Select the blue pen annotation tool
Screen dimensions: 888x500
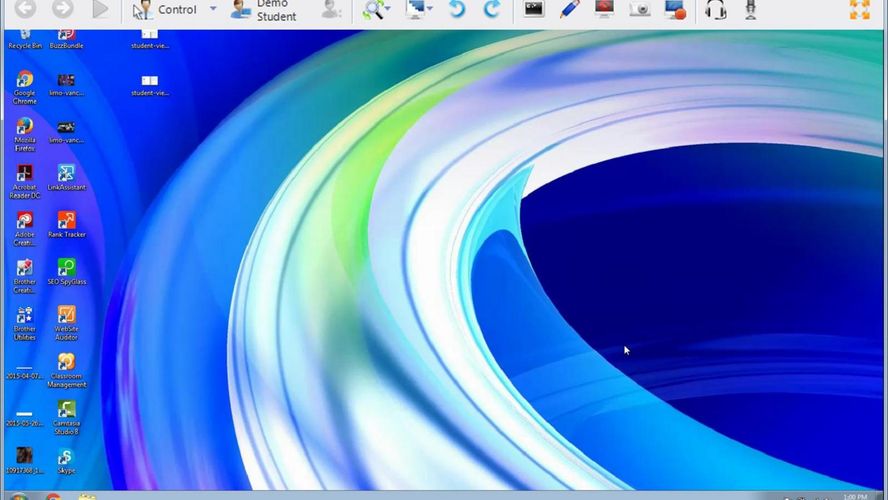[x=569, y=9]
